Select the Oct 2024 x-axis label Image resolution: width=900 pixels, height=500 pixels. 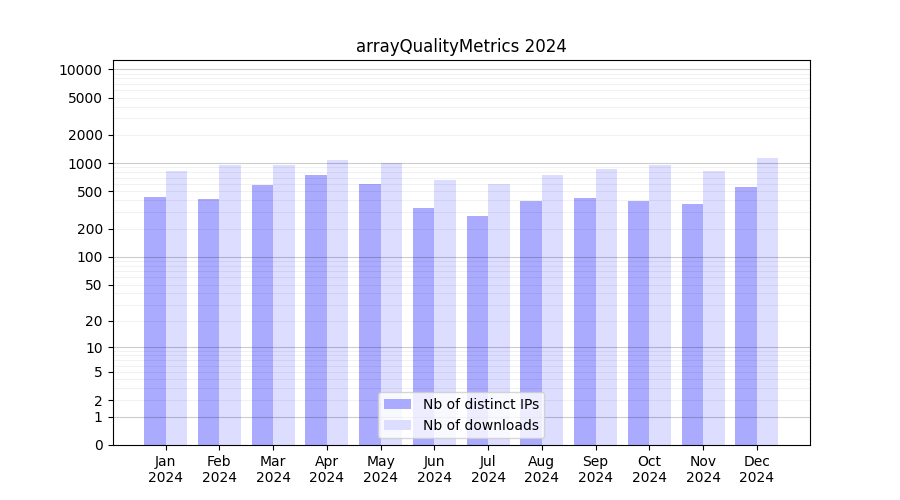(x=649, y=469)
